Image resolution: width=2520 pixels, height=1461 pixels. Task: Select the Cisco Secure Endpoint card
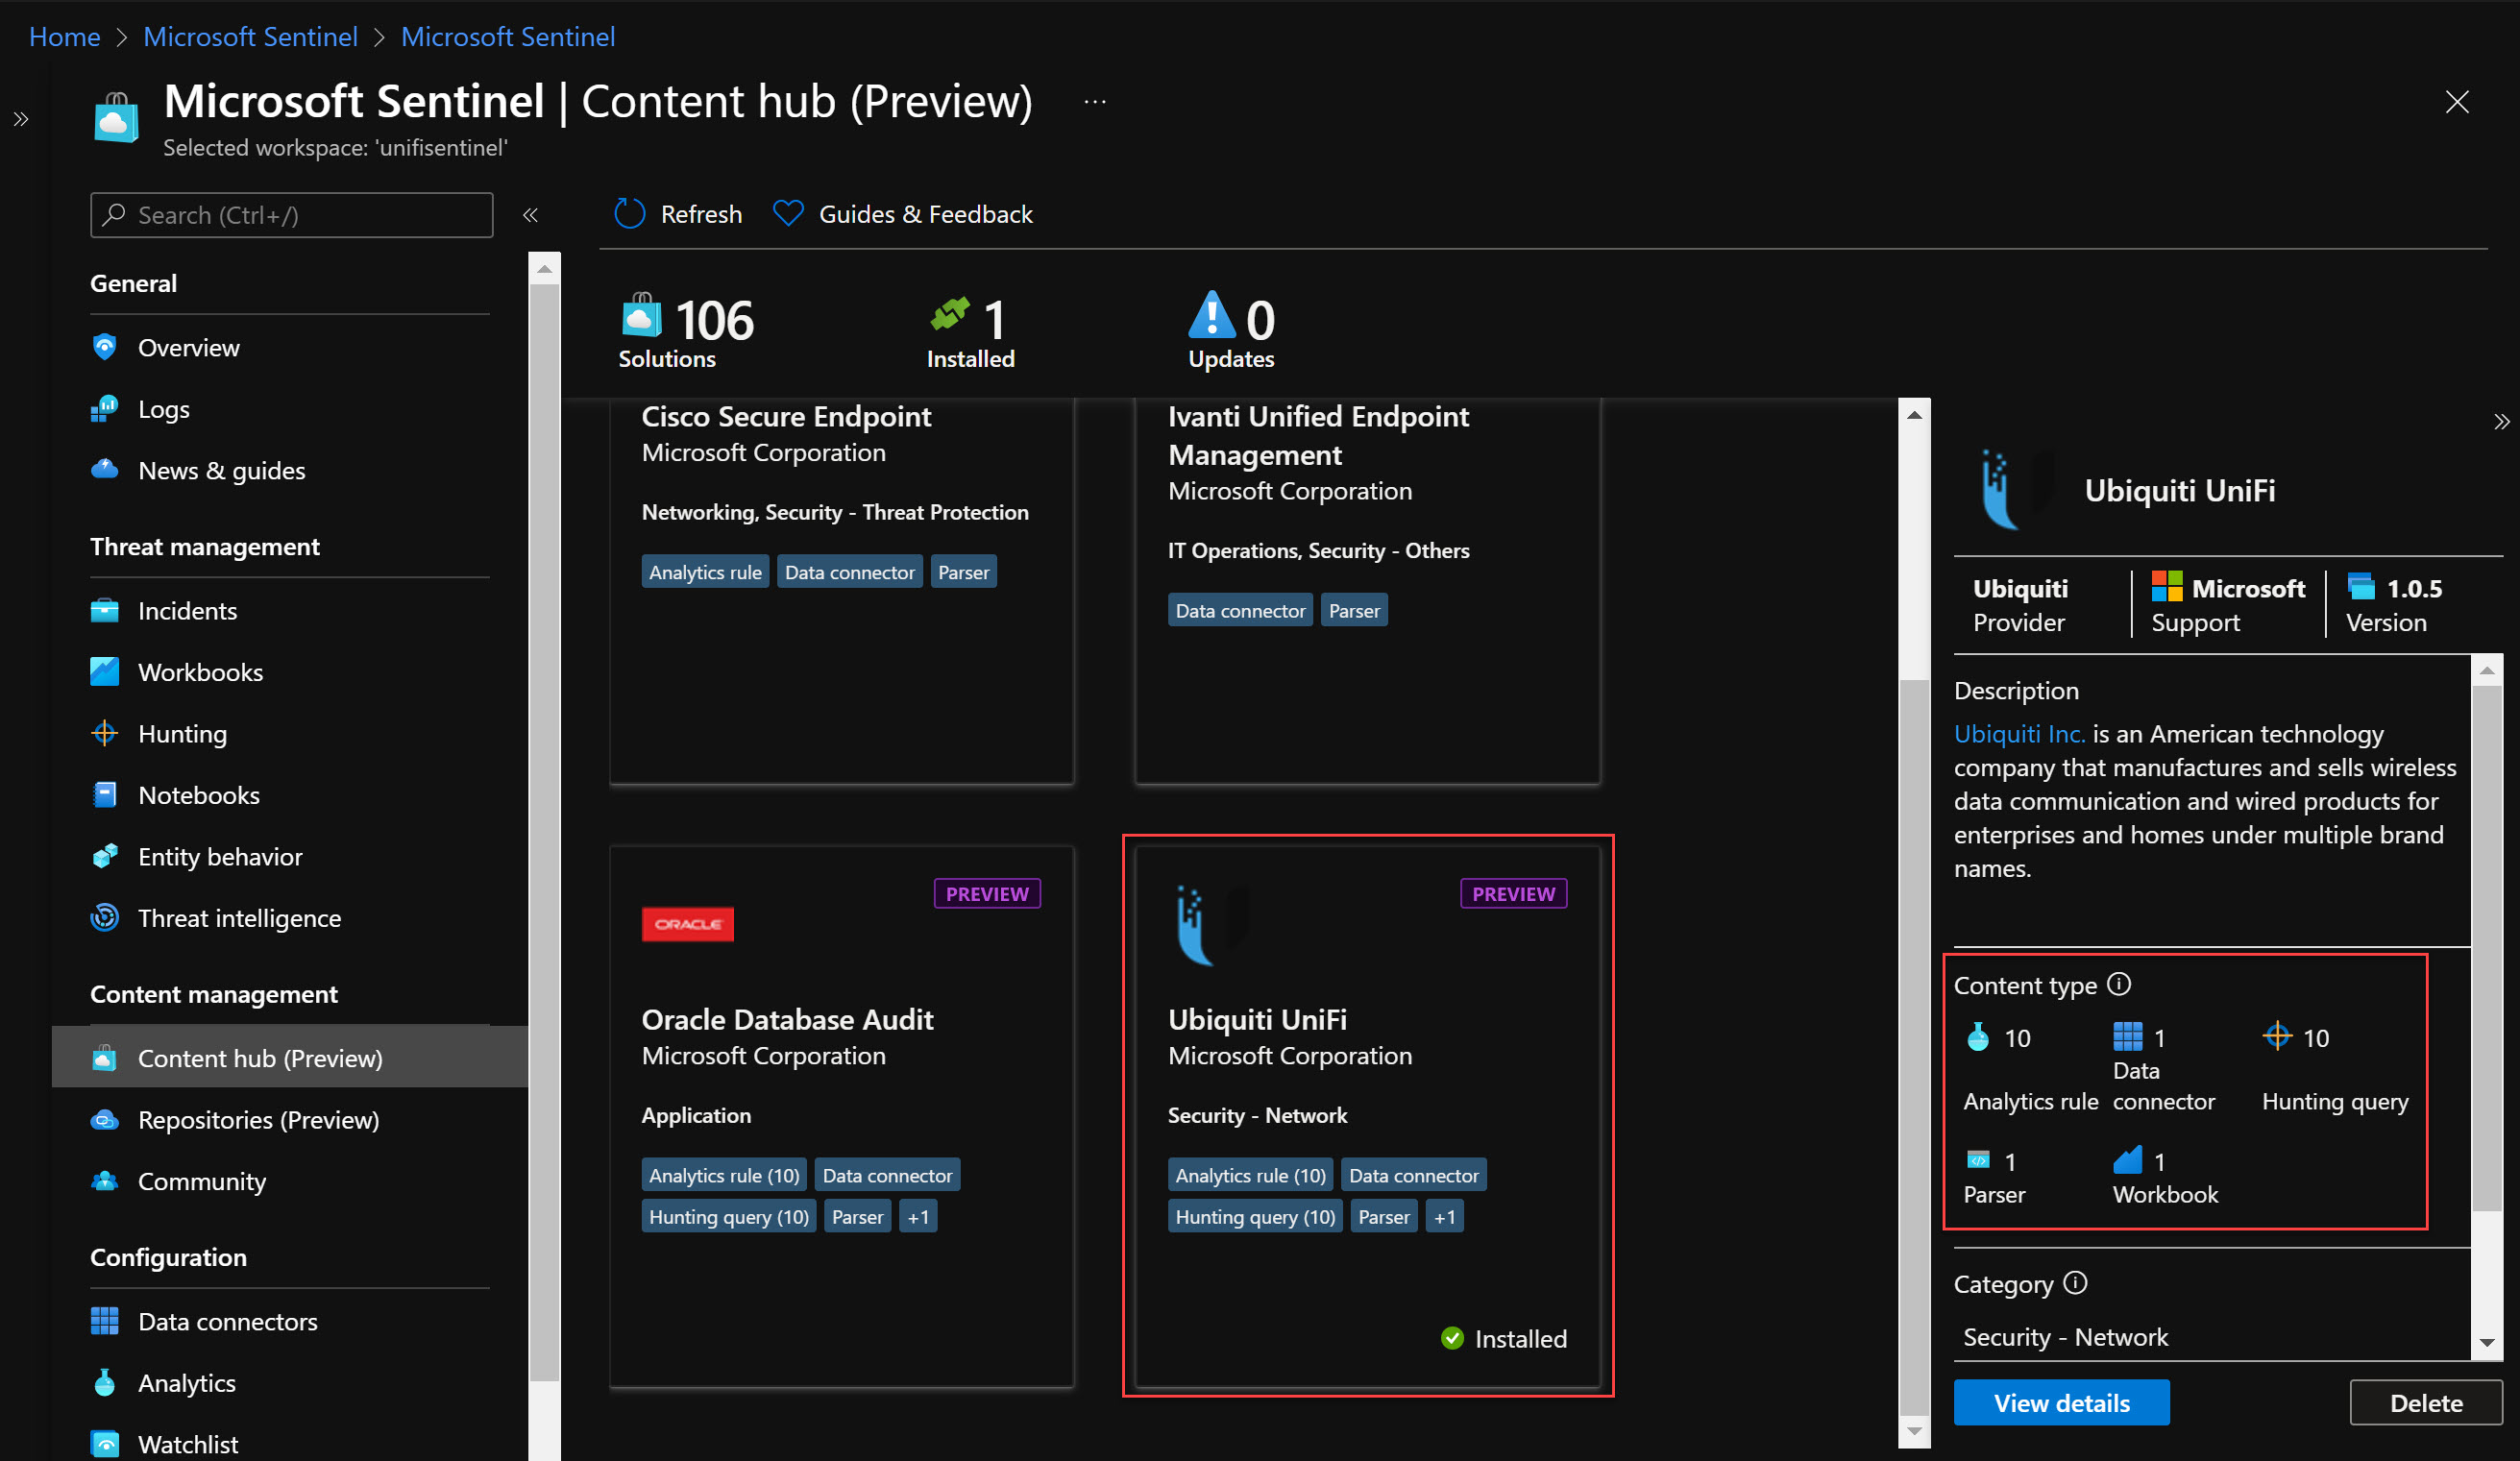tap(841, 590)
